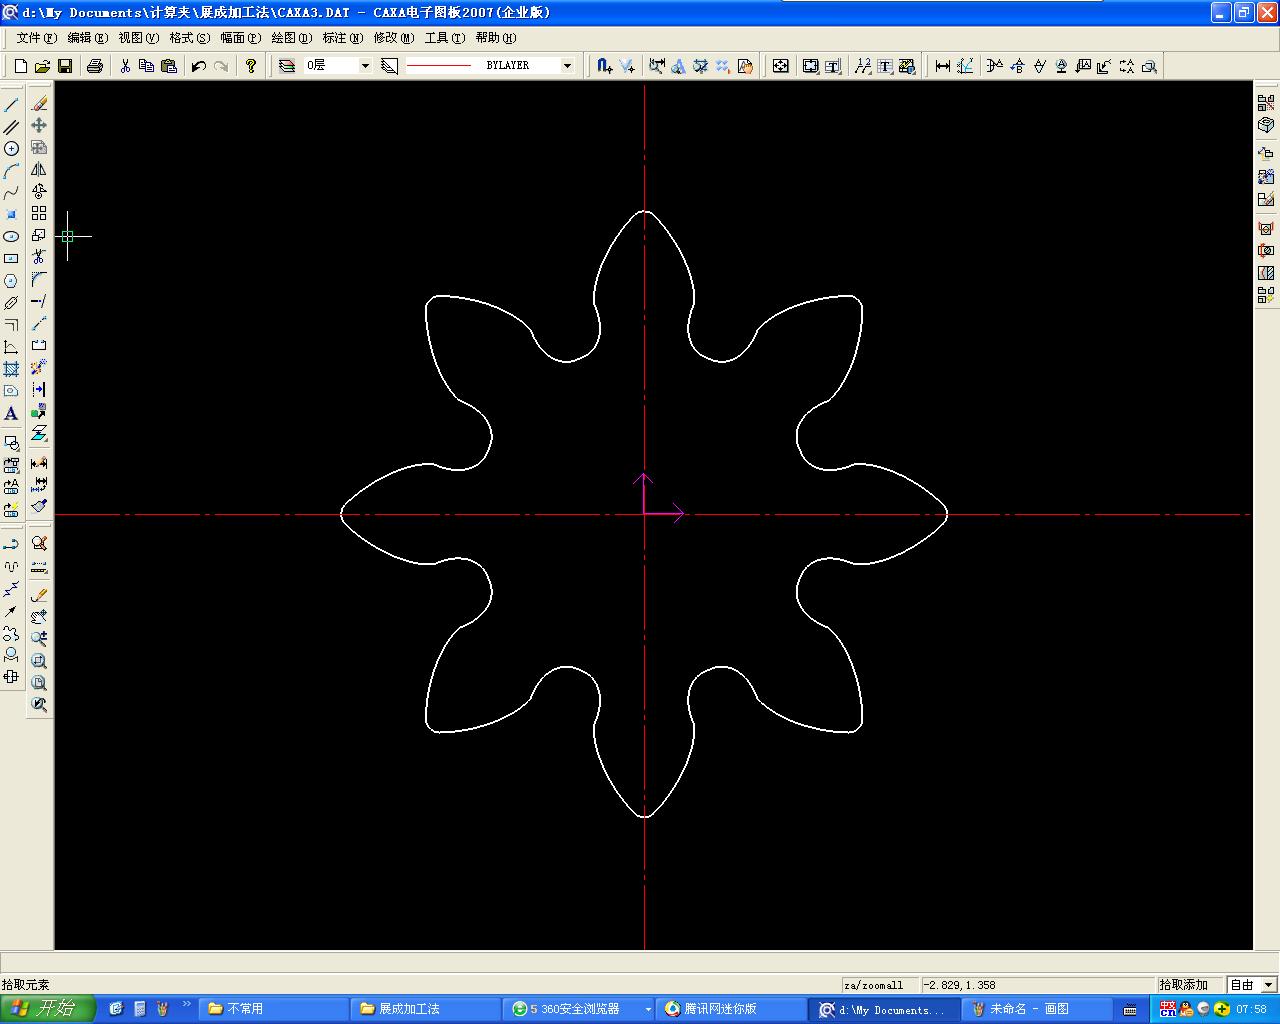
Task: Open the 格式(S) menu
Action: point(189,38)
